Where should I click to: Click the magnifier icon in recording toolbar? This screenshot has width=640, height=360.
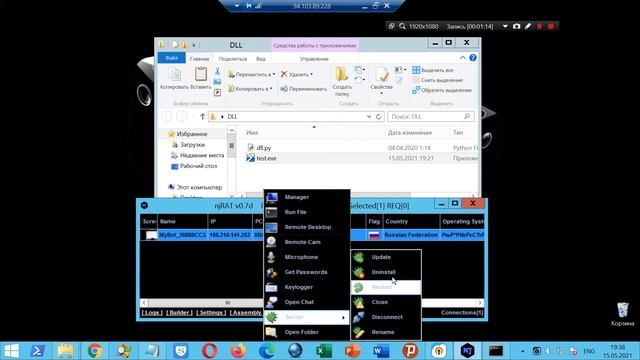402,26
